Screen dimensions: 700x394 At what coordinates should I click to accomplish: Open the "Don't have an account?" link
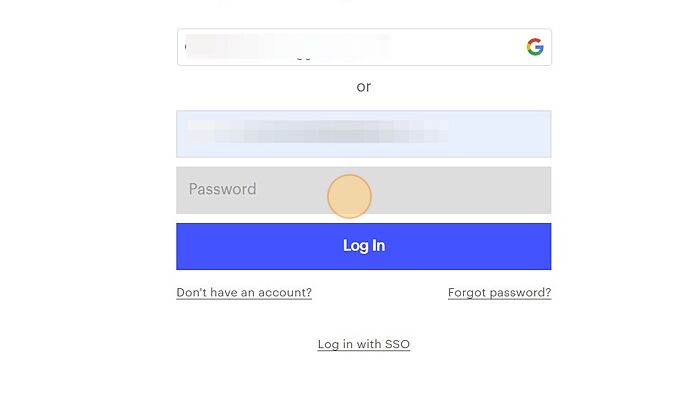(x=244, y=293)
